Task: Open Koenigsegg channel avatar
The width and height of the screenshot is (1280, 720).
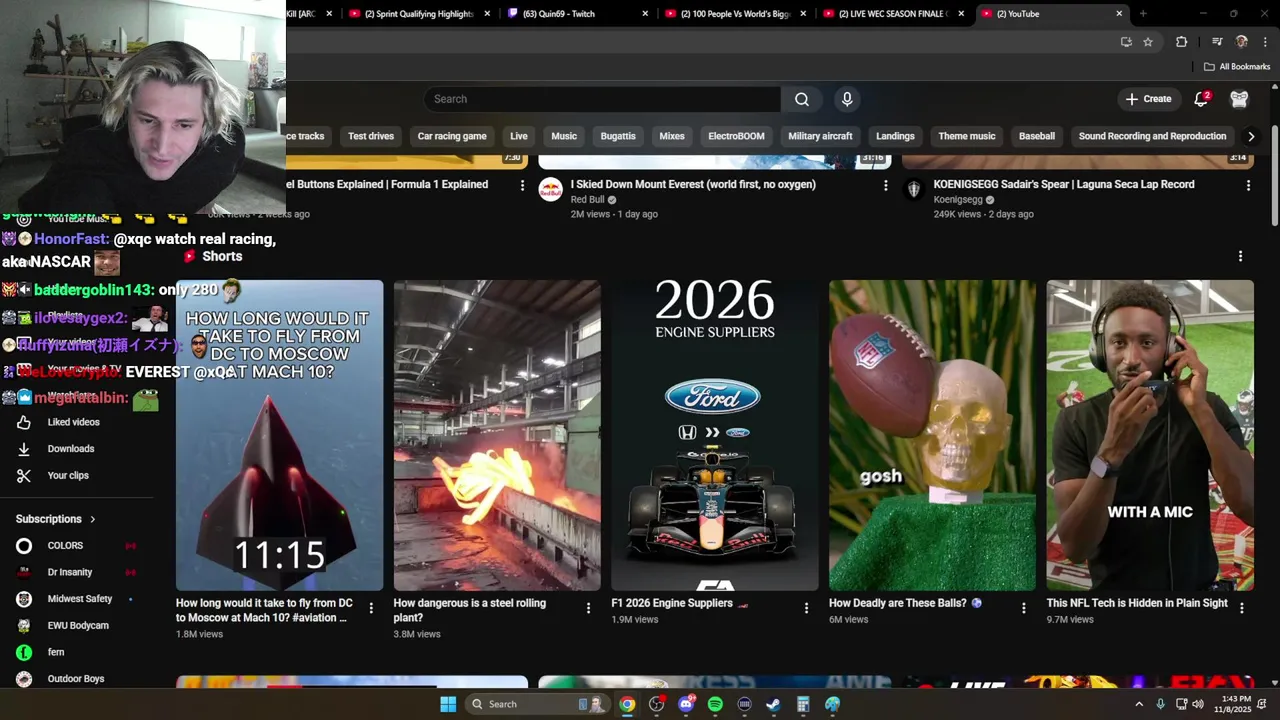Action: point(913,189)
